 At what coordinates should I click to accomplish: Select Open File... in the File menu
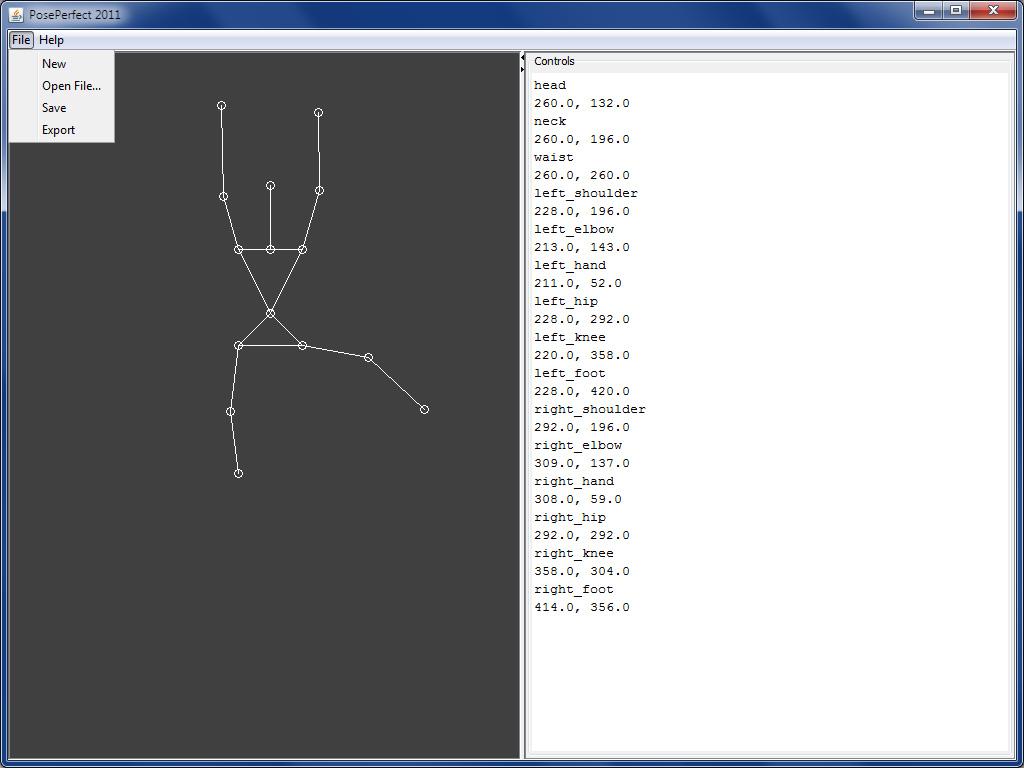[x=71, y=86]
